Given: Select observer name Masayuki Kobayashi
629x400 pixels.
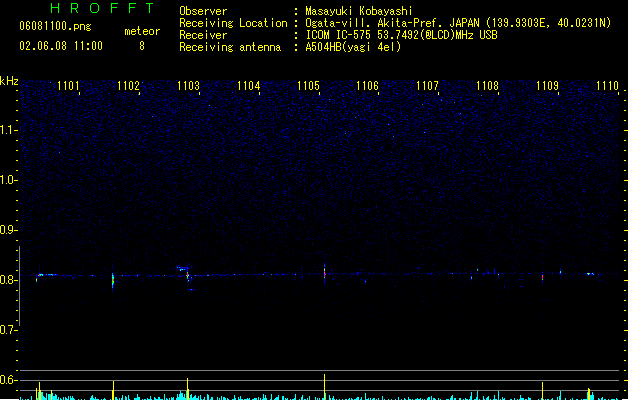Looking at the screenshot, I should tap(359, 11).
